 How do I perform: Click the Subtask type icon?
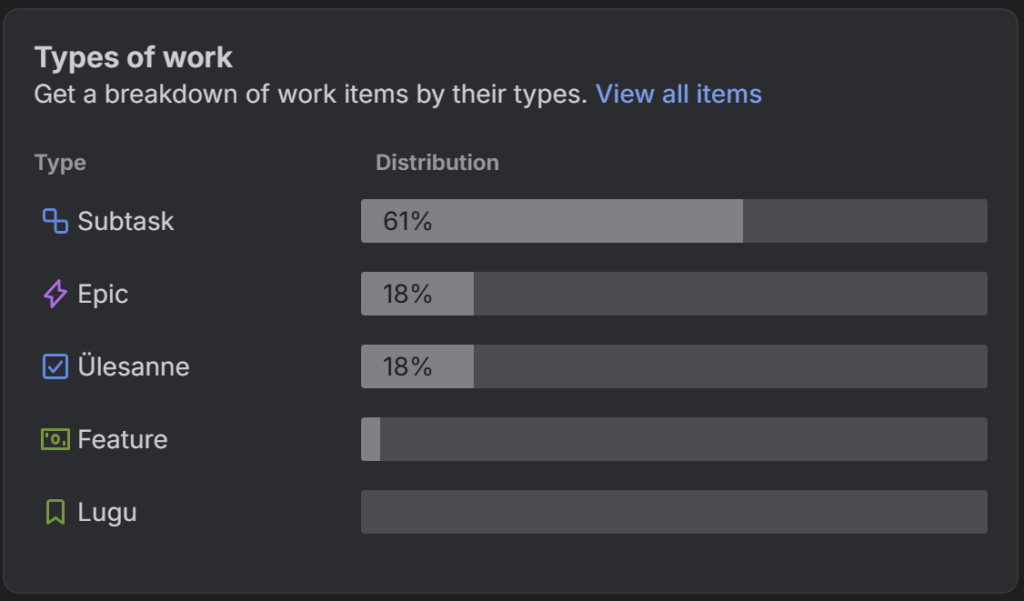55,221
